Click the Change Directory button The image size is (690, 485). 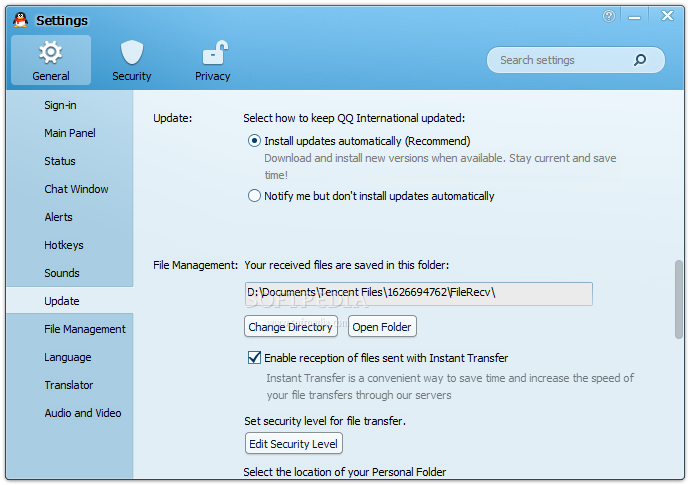click(x=290, y=327)
